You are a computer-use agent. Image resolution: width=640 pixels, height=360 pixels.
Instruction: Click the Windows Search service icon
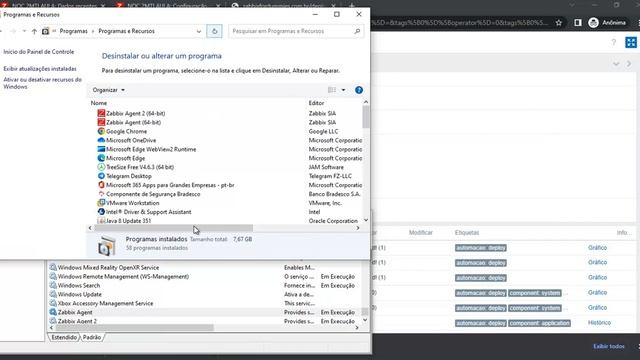pyautogui.click(x=53, y=285)
